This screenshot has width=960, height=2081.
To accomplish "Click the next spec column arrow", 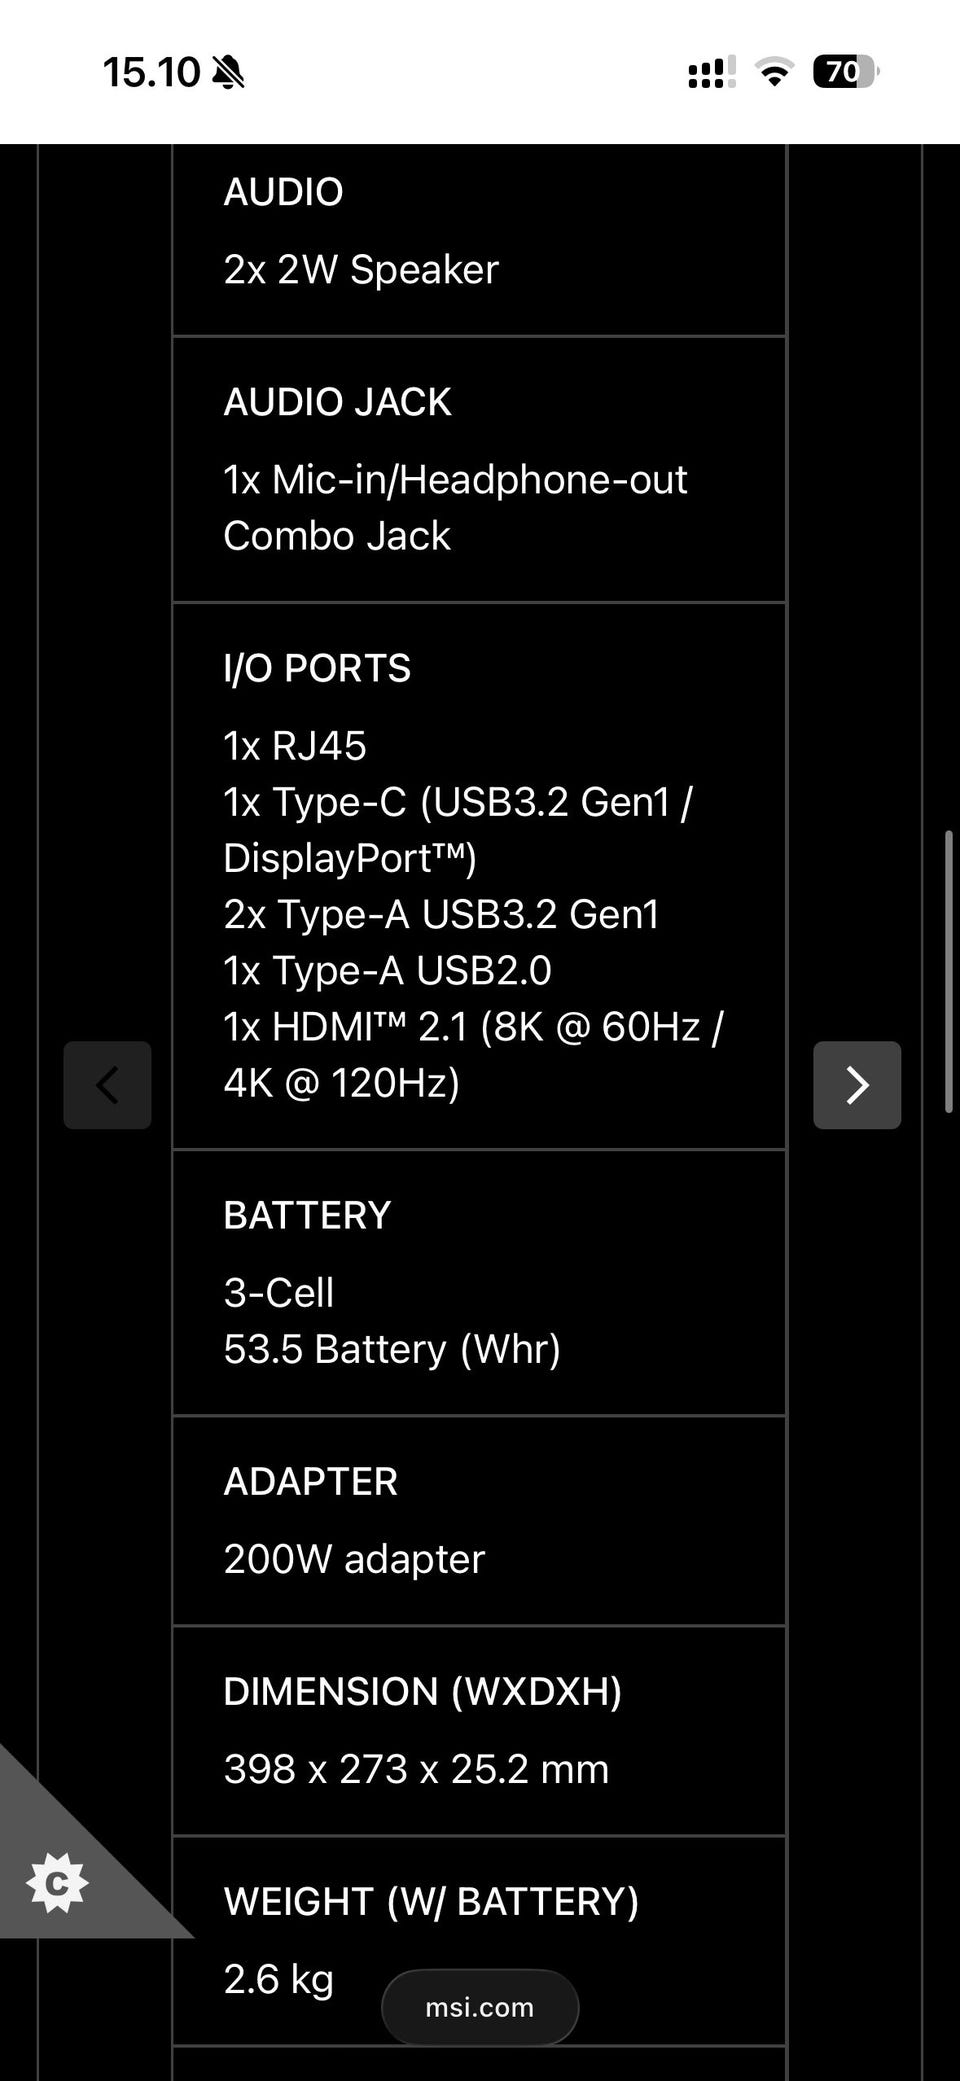I will pyautogui.click(x=857, y=1085).
